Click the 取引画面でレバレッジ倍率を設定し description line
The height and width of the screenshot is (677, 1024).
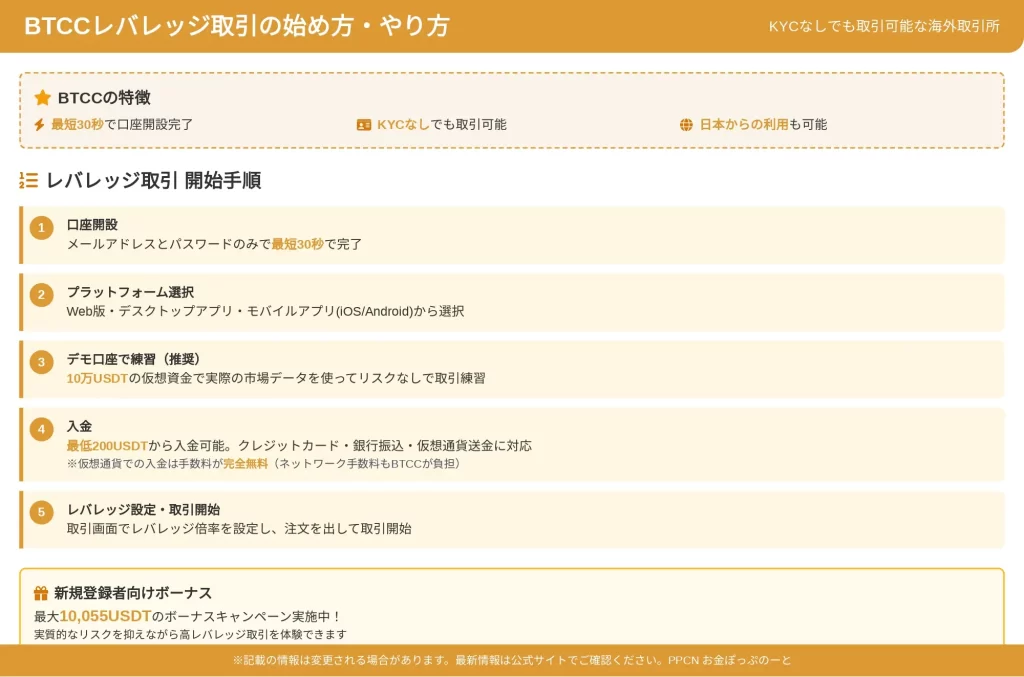coord(239,529)
